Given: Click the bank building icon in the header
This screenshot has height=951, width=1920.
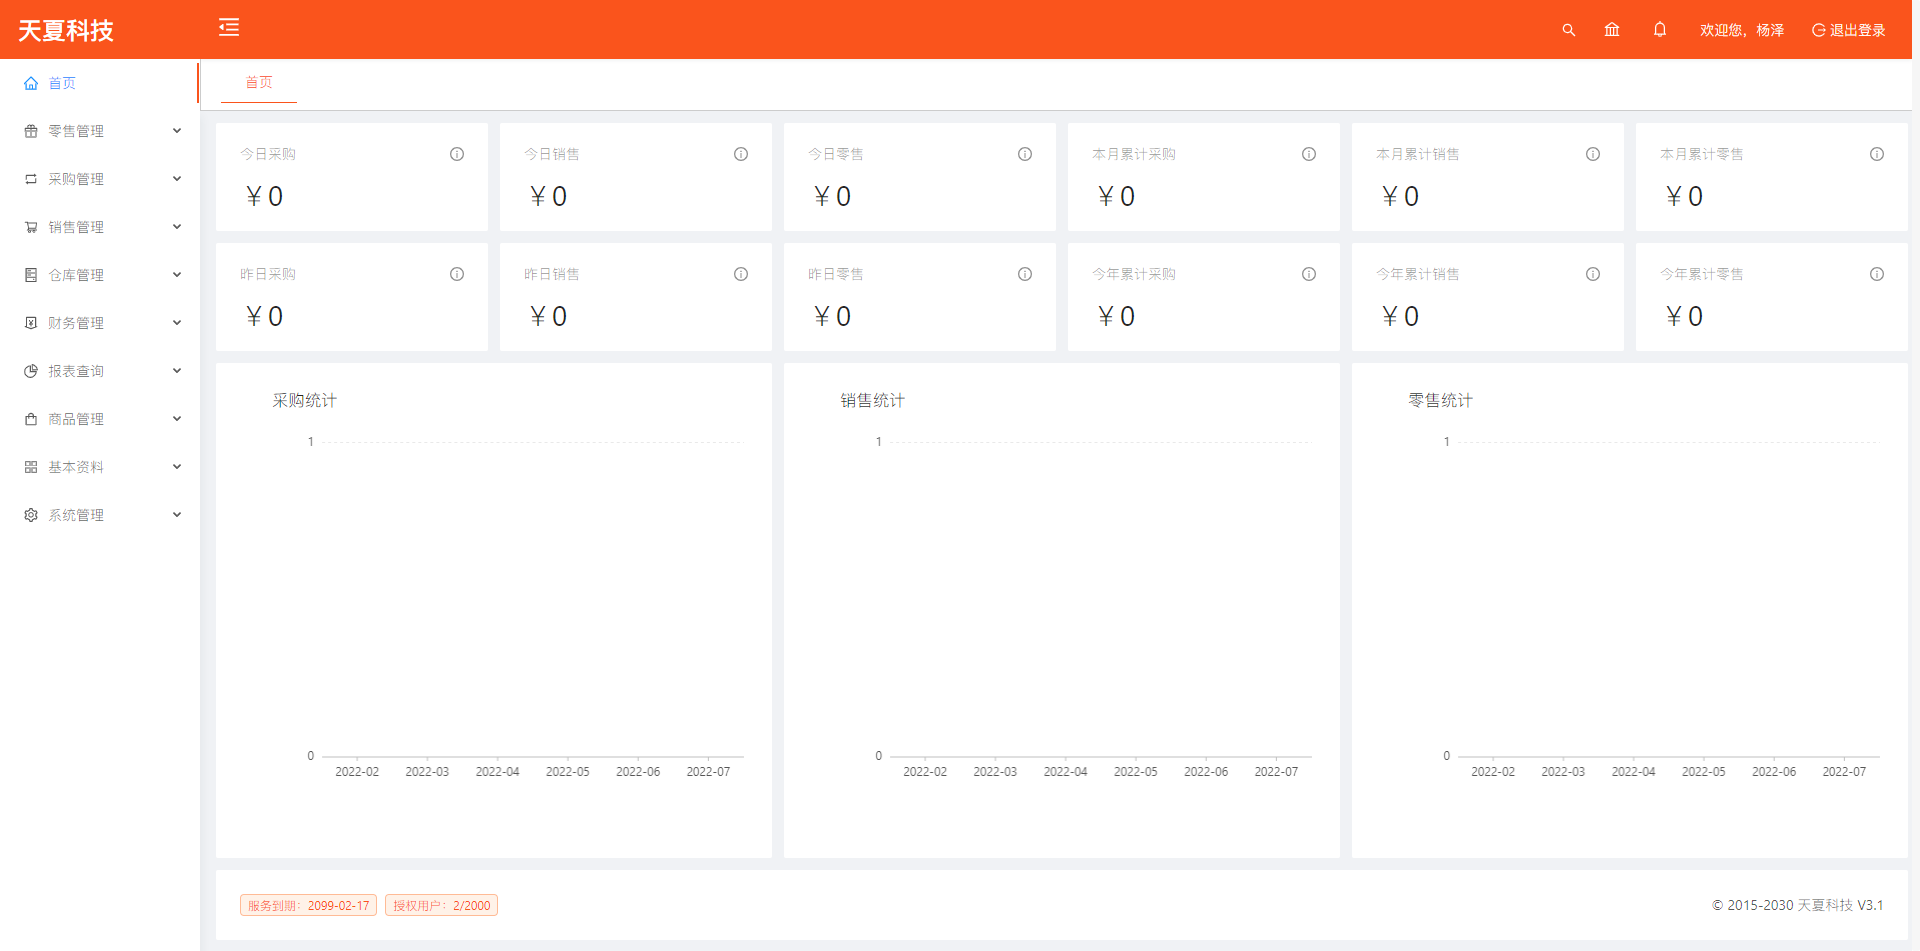Looking at the screenshot, I should [1612, 30].
